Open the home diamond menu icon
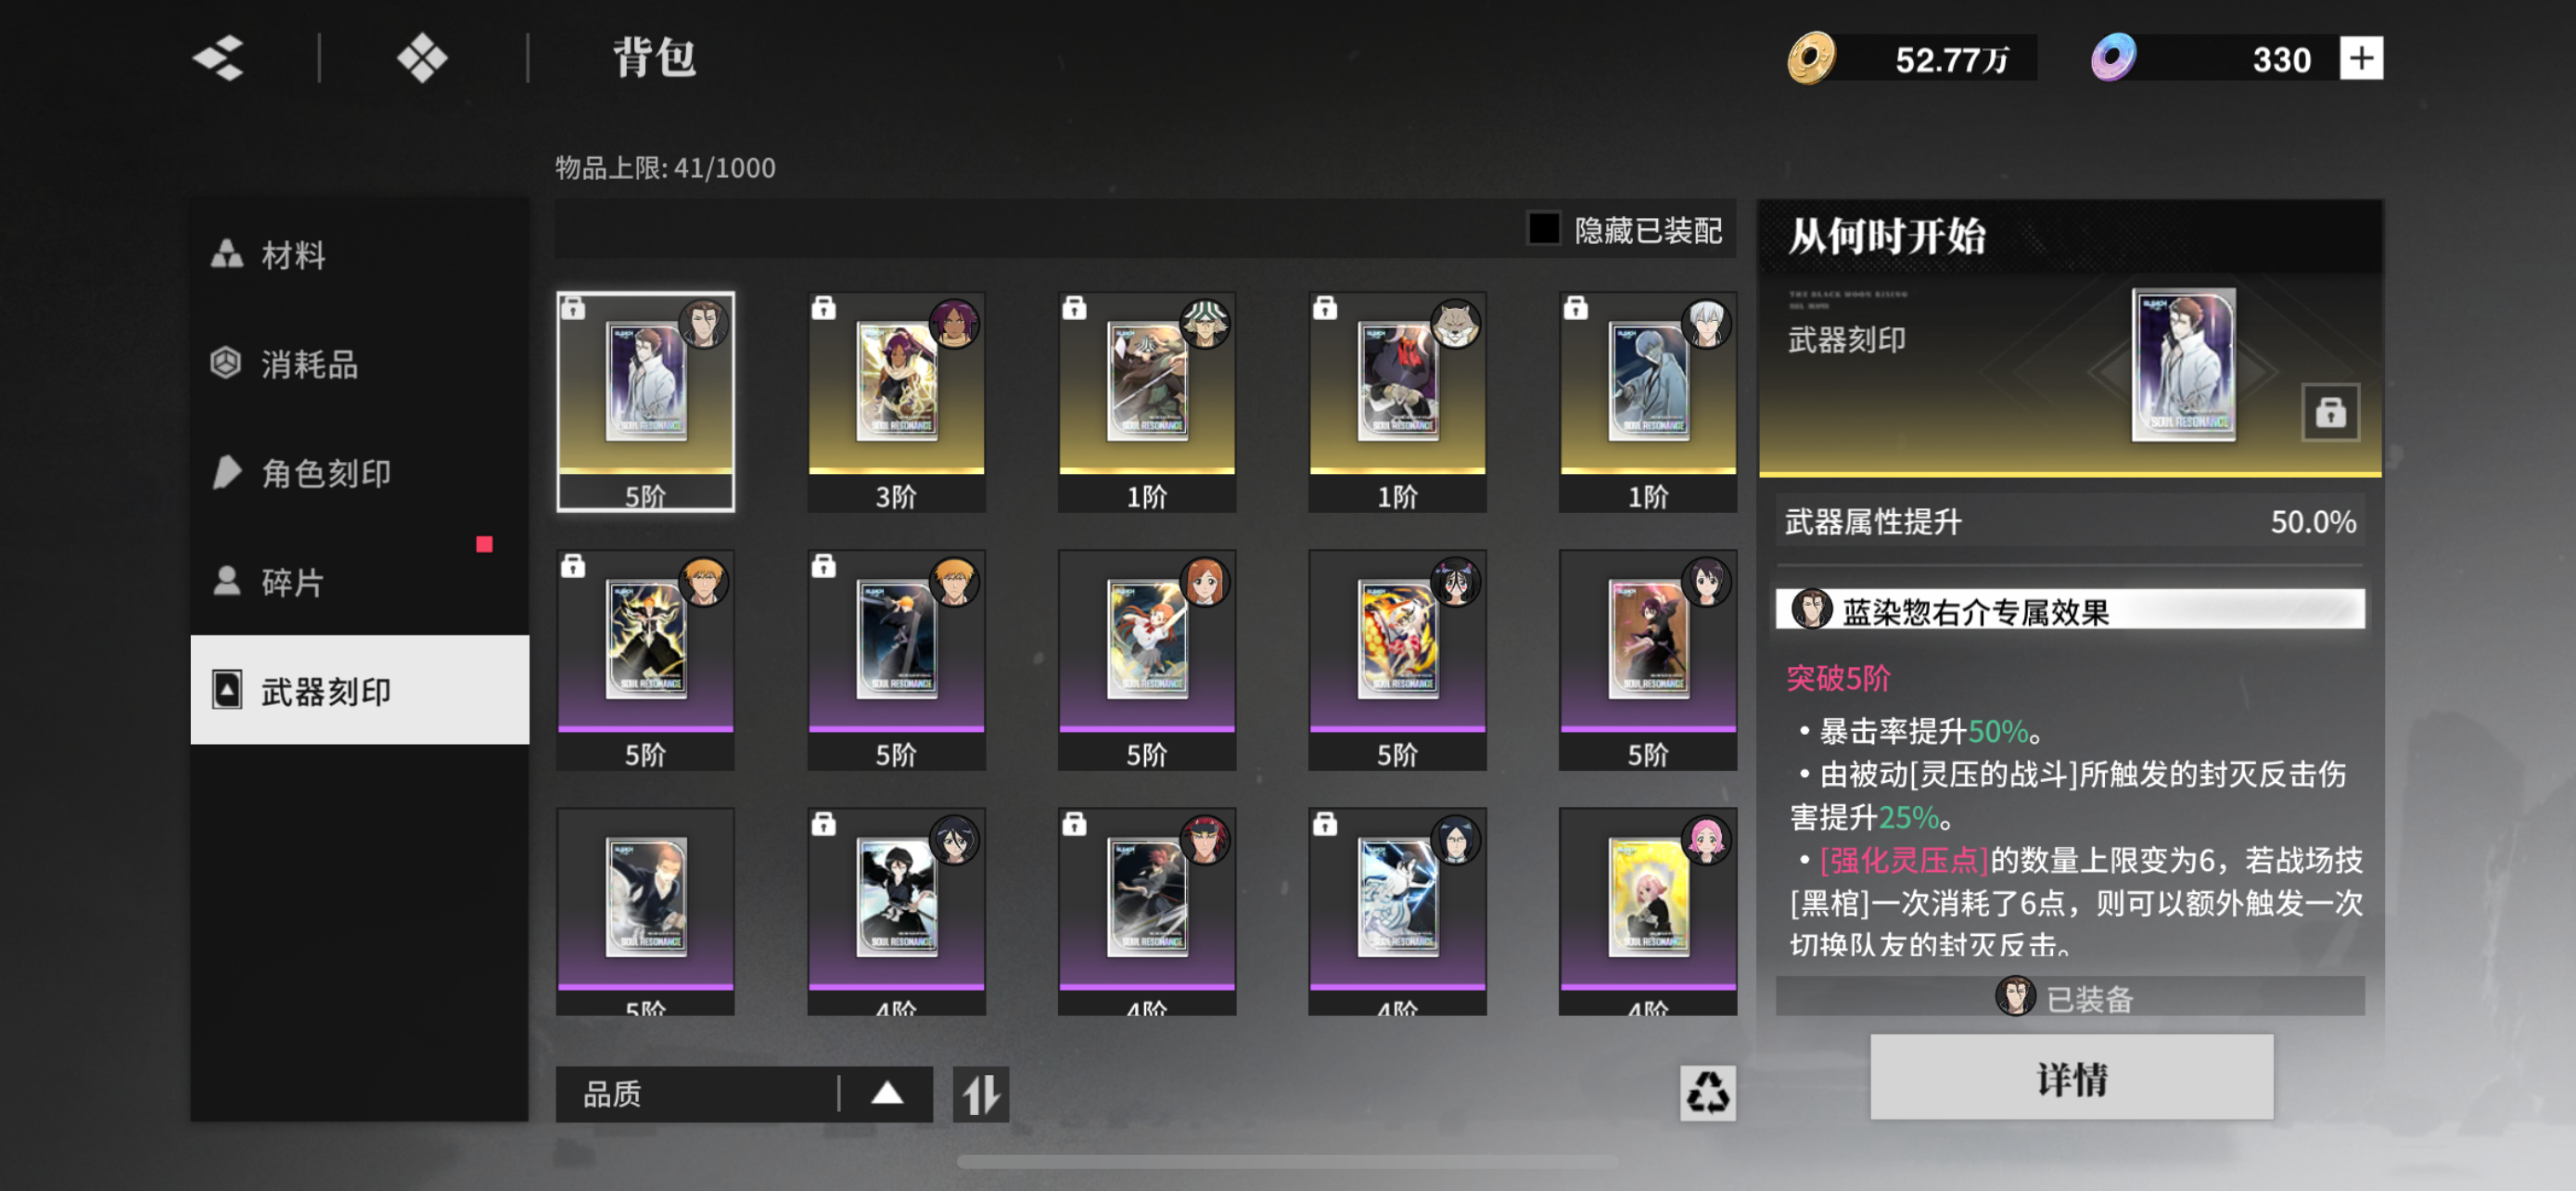This screenshot has height=1191, width=2576. pos(422,59)
